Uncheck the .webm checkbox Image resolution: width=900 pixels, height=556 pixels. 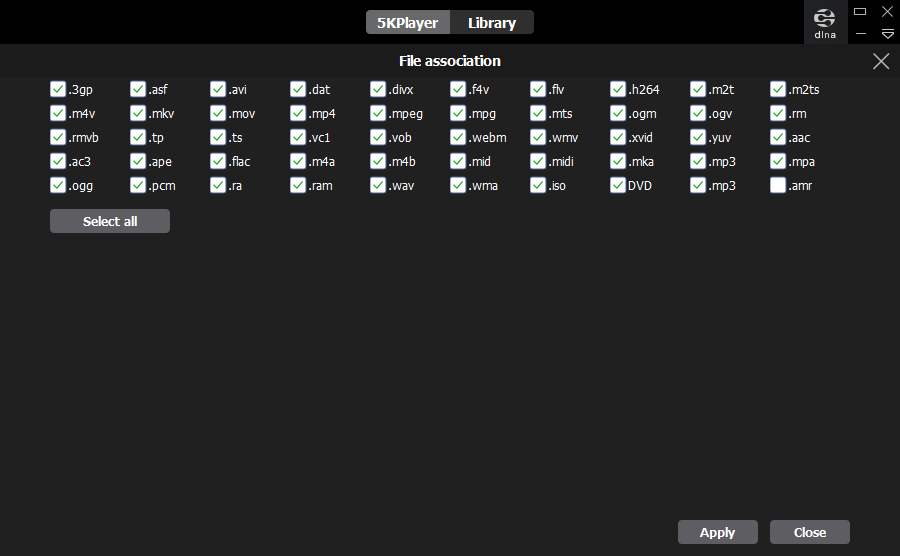coord(458,137)
